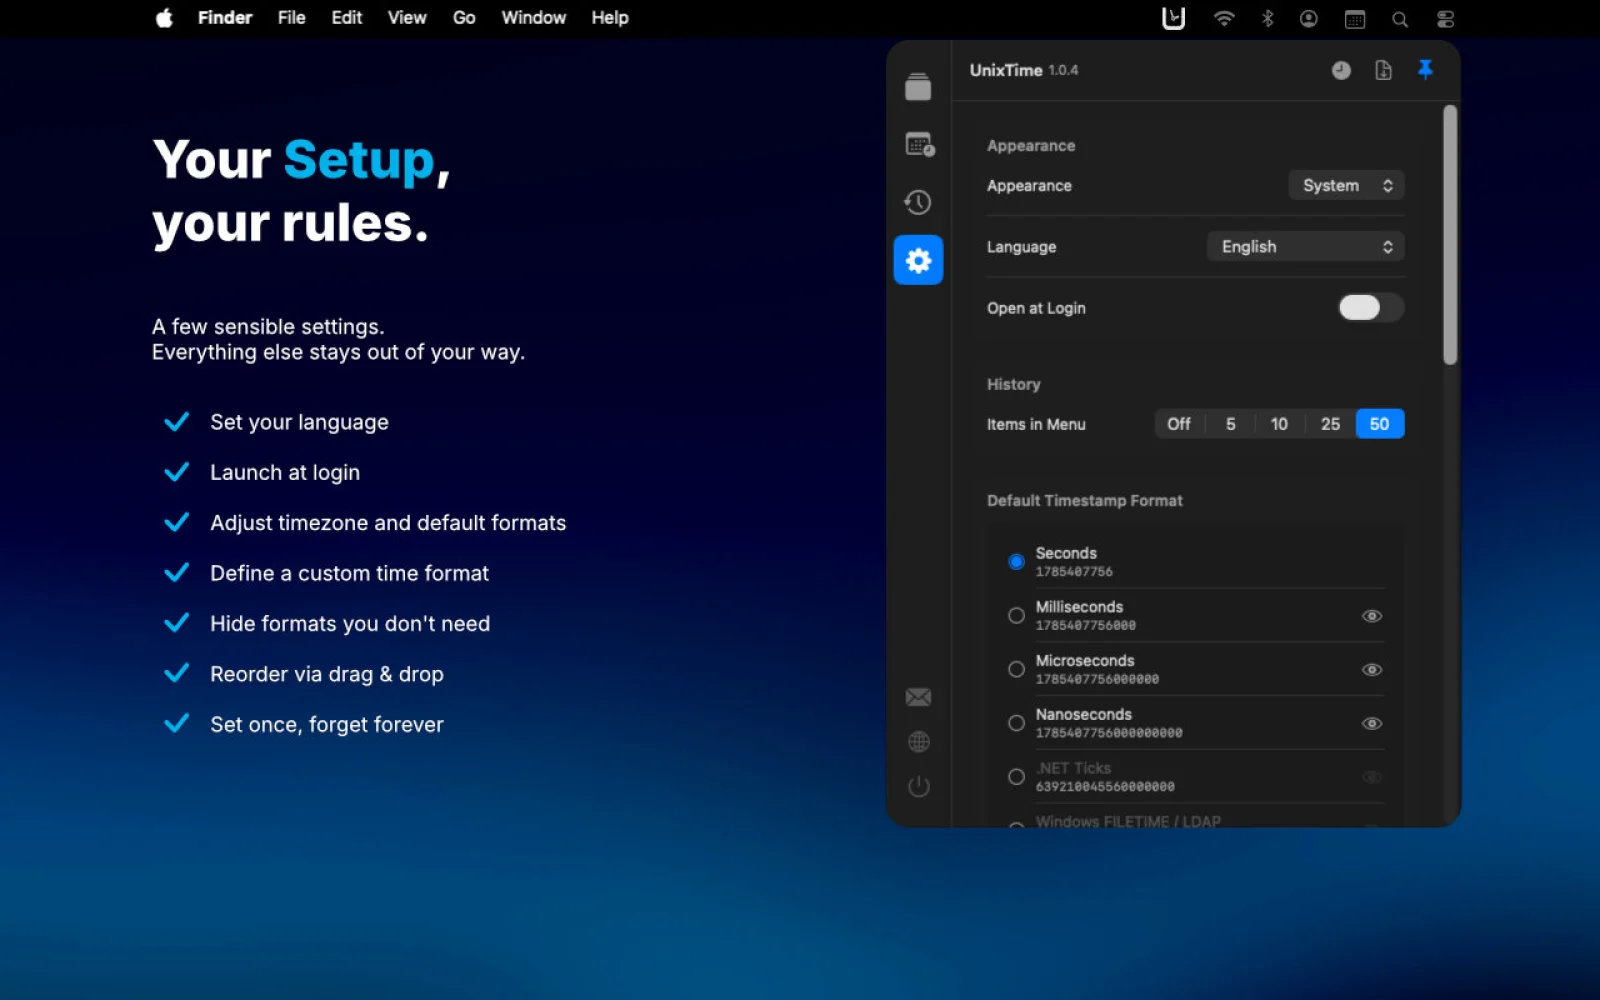Set Items in Menu to Off

click(x=1179, y=424)
